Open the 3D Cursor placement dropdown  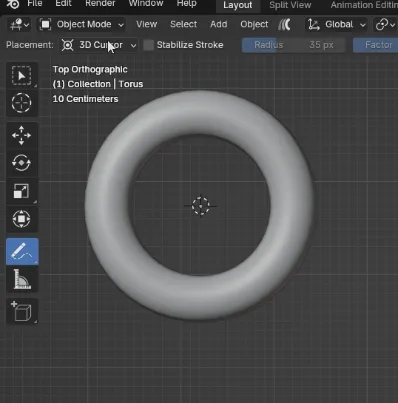[99, 45]
